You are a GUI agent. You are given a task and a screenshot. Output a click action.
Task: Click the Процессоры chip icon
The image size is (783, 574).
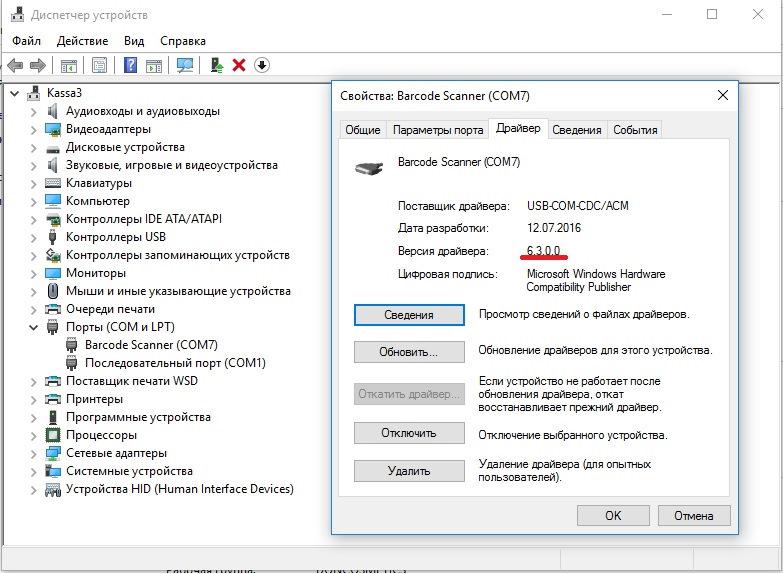pos(52,435)
